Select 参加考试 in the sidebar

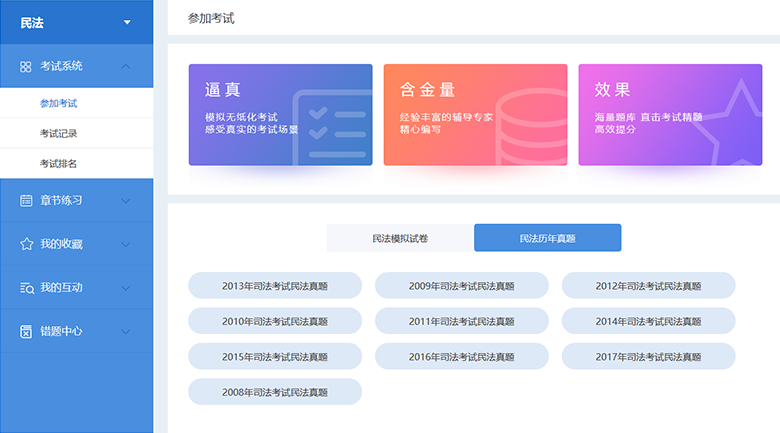pos(58,103)
